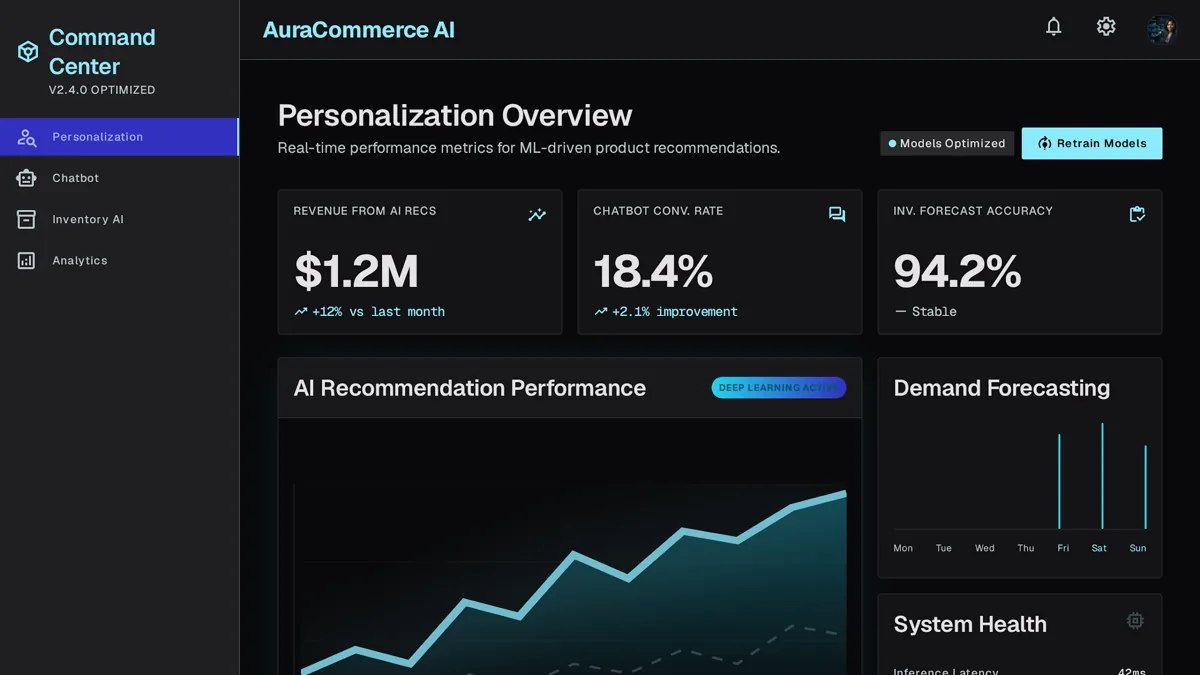Screen dimensions: 1200x675
Task: Click the Sun label on forecasting chart
Action: click(x=1138, y=548)
